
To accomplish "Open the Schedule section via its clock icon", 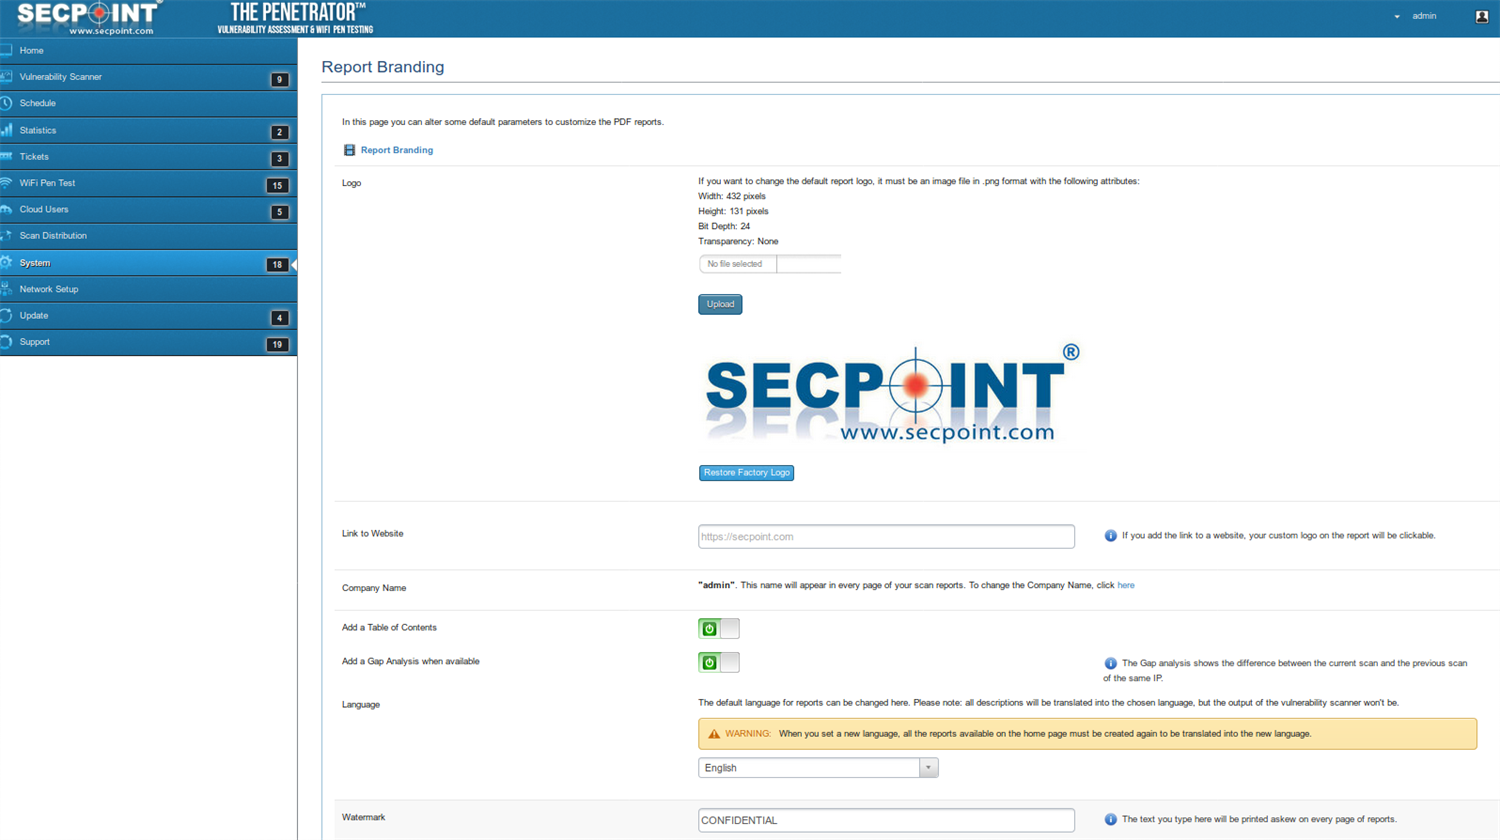I will coord(10,103).
